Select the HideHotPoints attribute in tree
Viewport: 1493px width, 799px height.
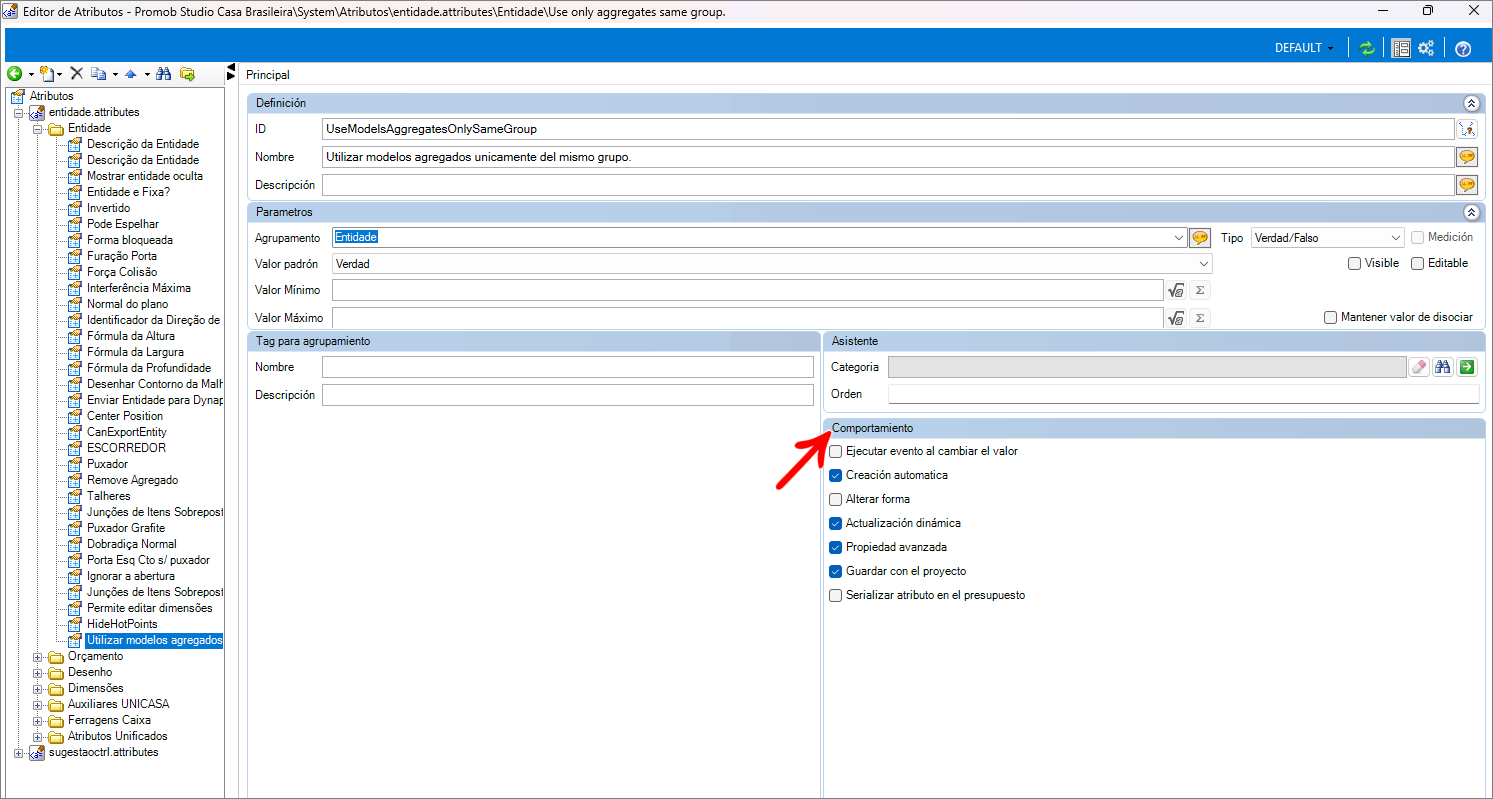pos(122,624)
